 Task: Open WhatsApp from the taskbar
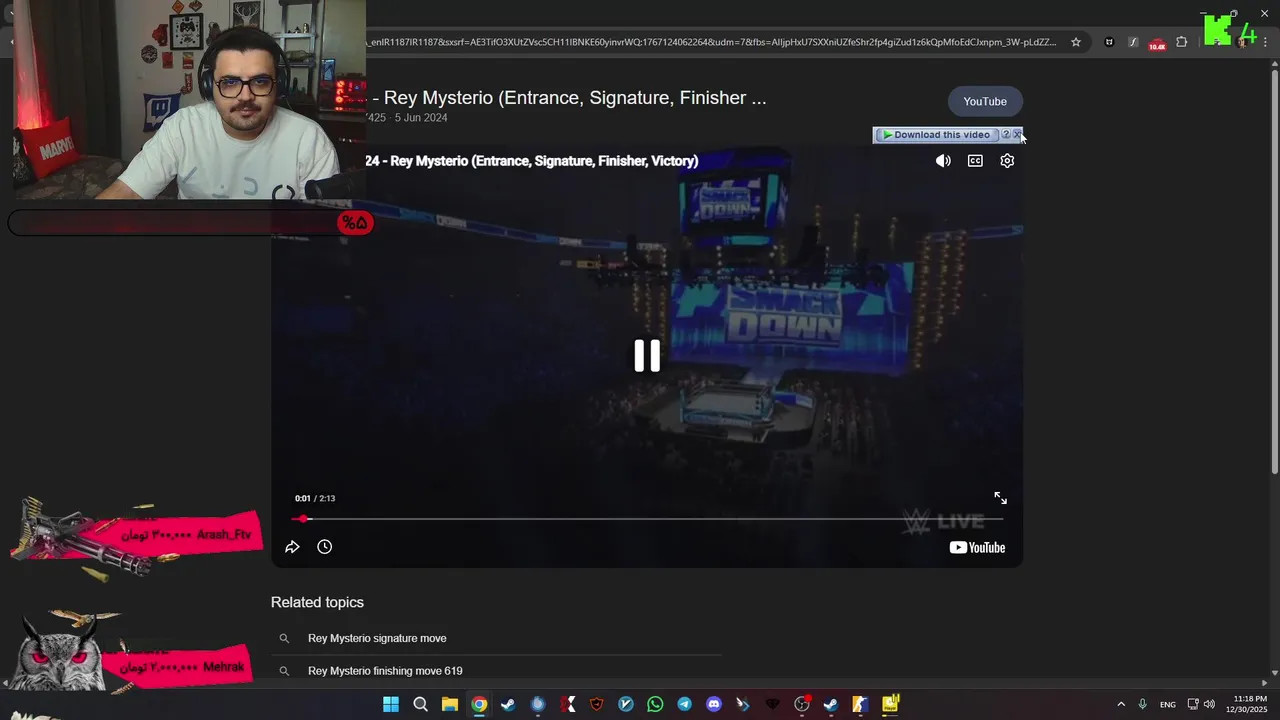(655, 704)
